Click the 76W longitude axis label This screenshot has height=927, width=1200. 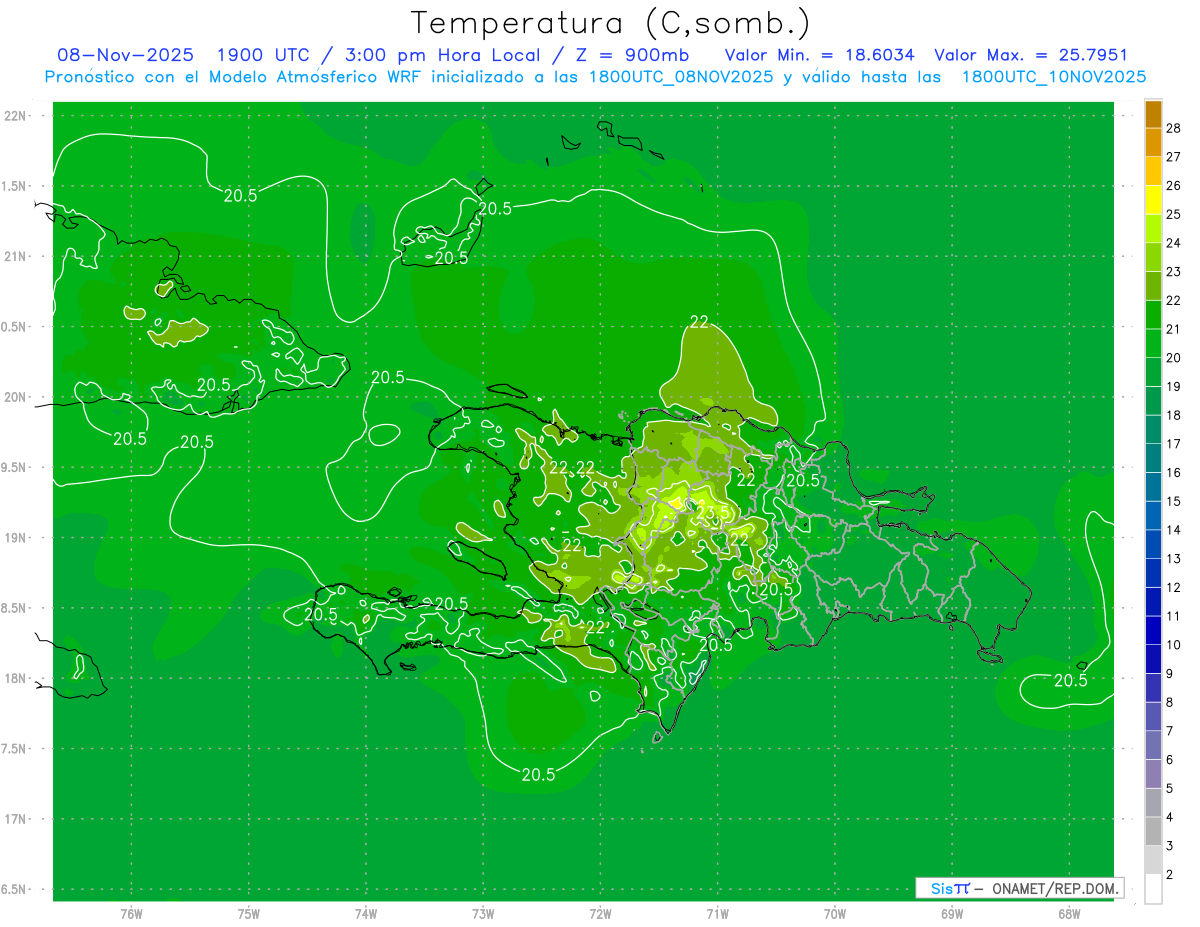click(x=131, y=913)
